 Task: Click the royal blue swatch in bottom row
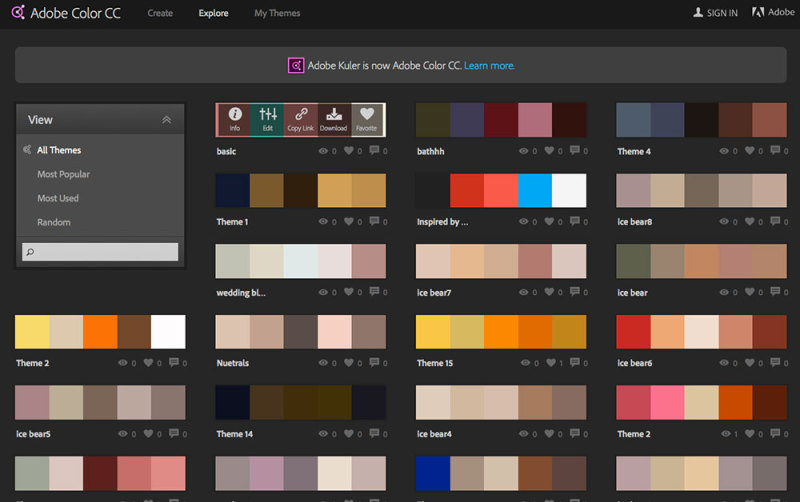tap(433, 473)
